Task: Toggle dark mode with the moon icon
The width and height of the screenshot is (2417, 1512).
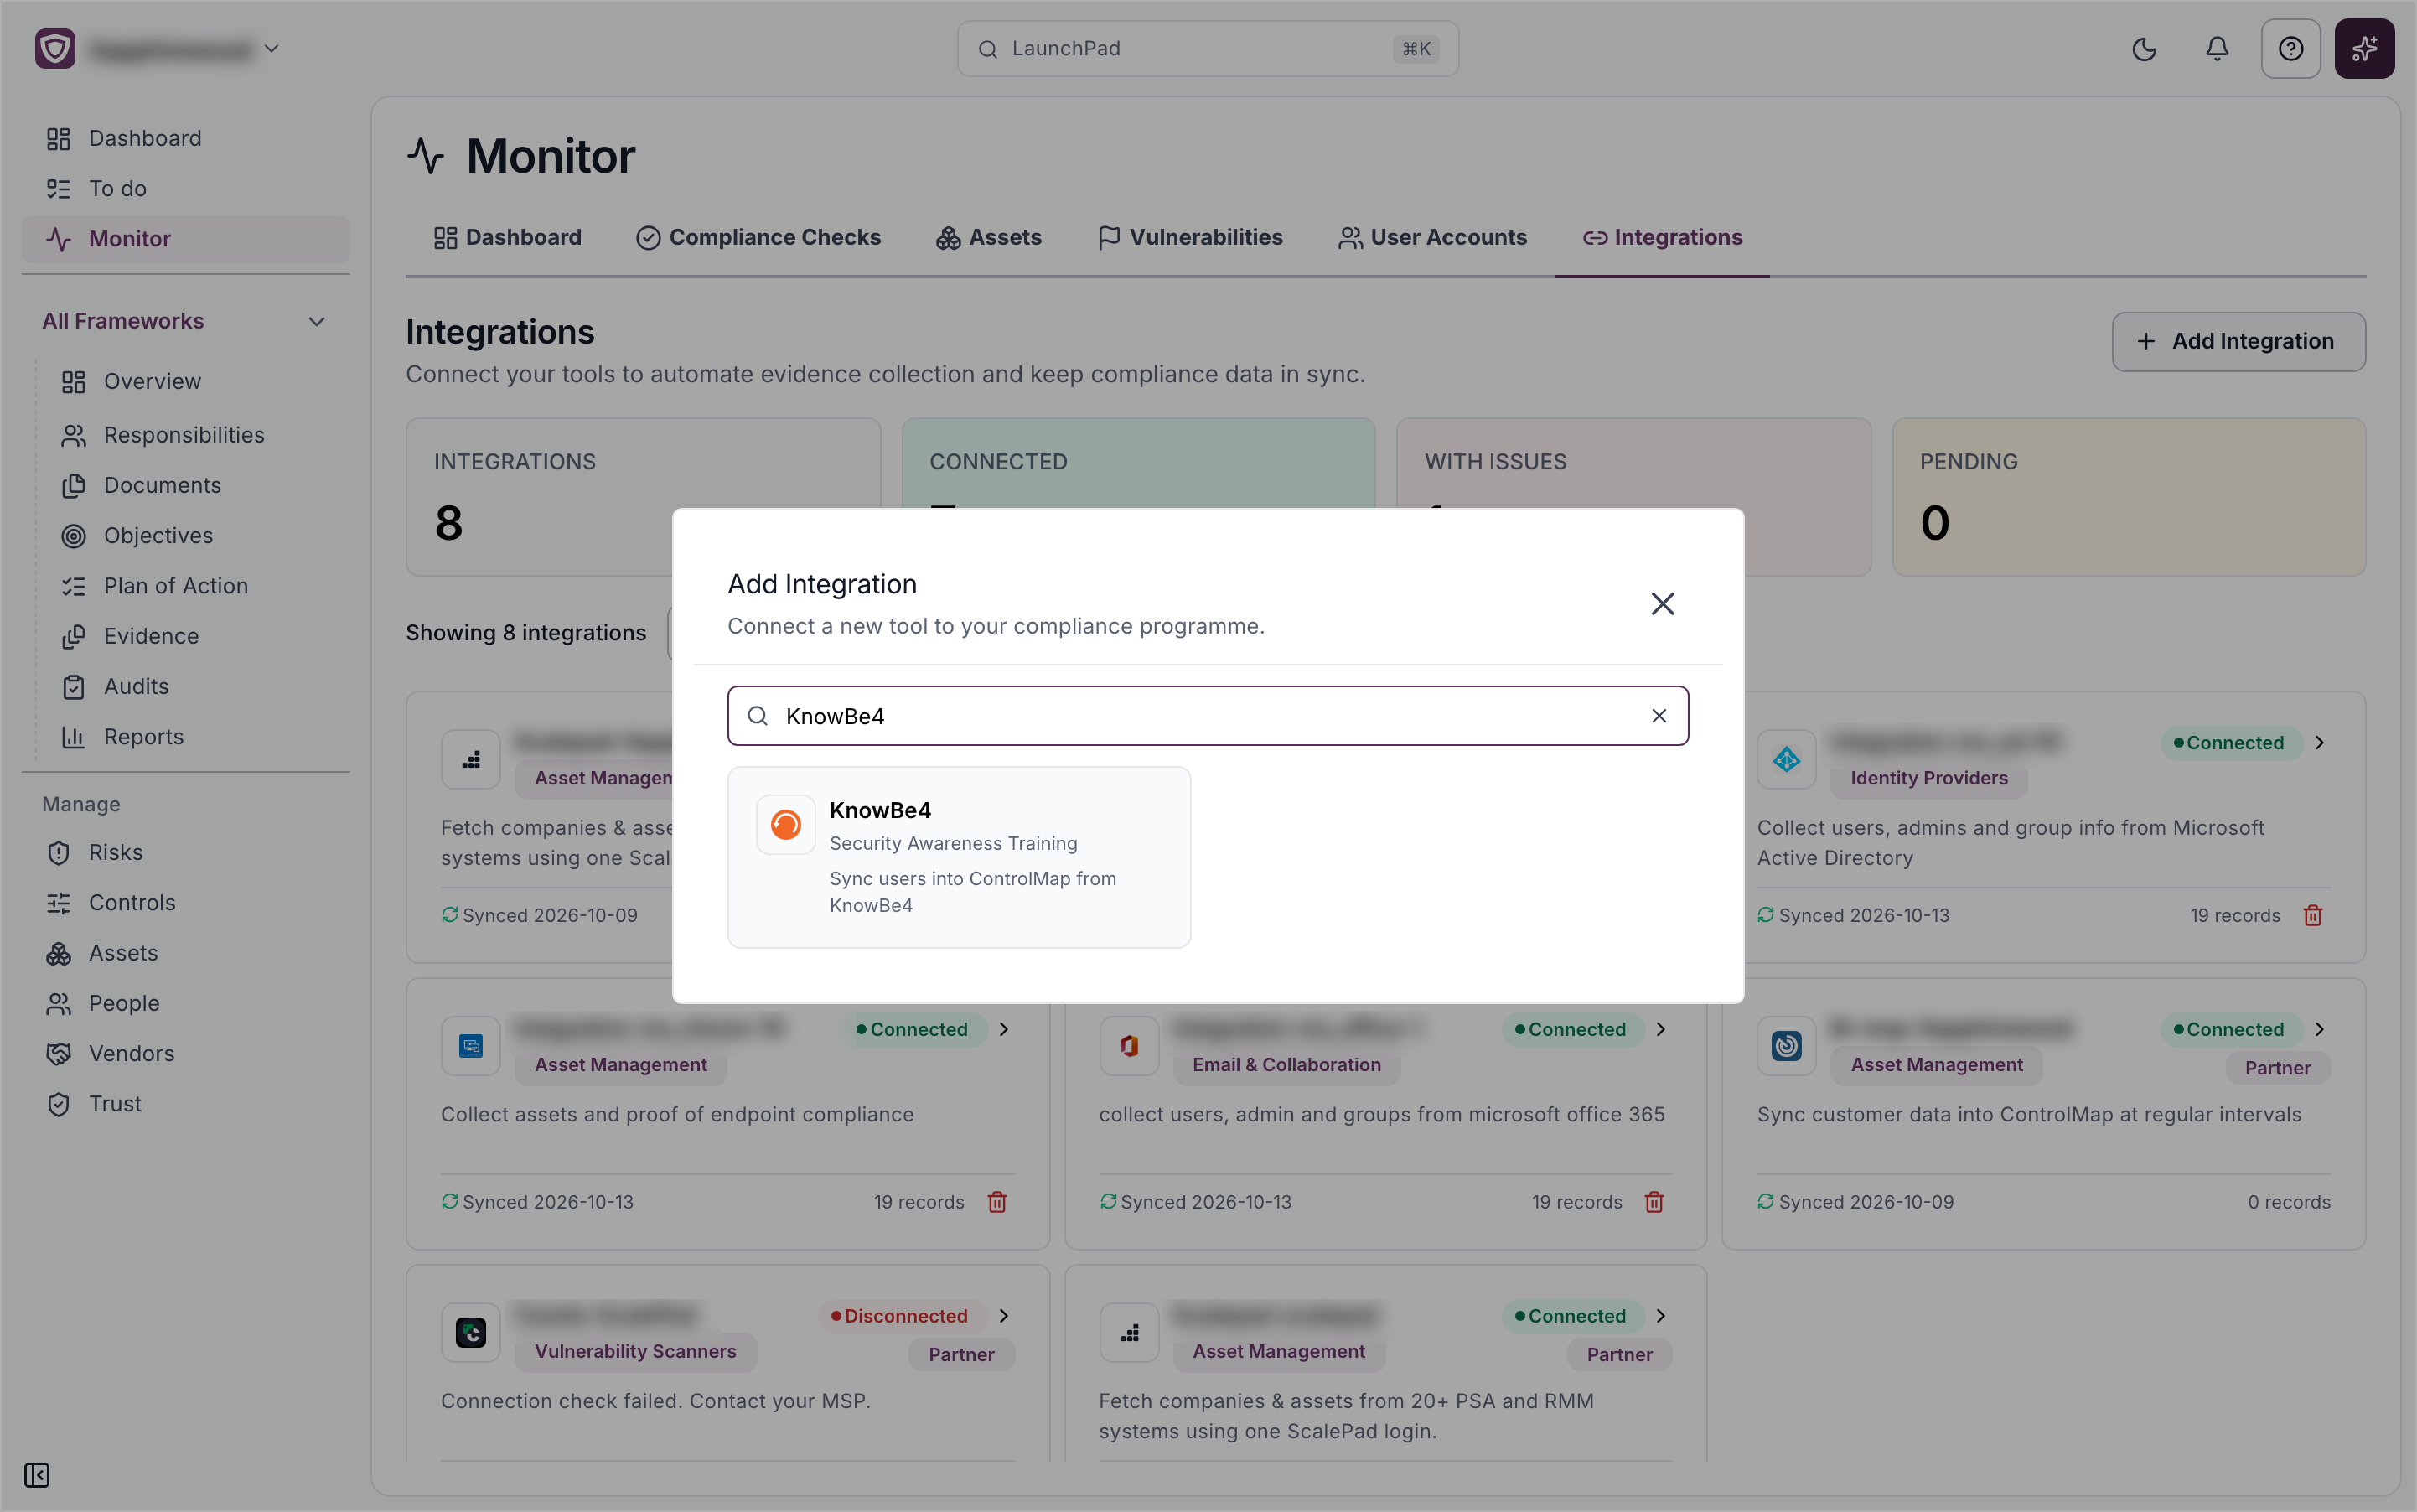Action: click(2143, 49)
